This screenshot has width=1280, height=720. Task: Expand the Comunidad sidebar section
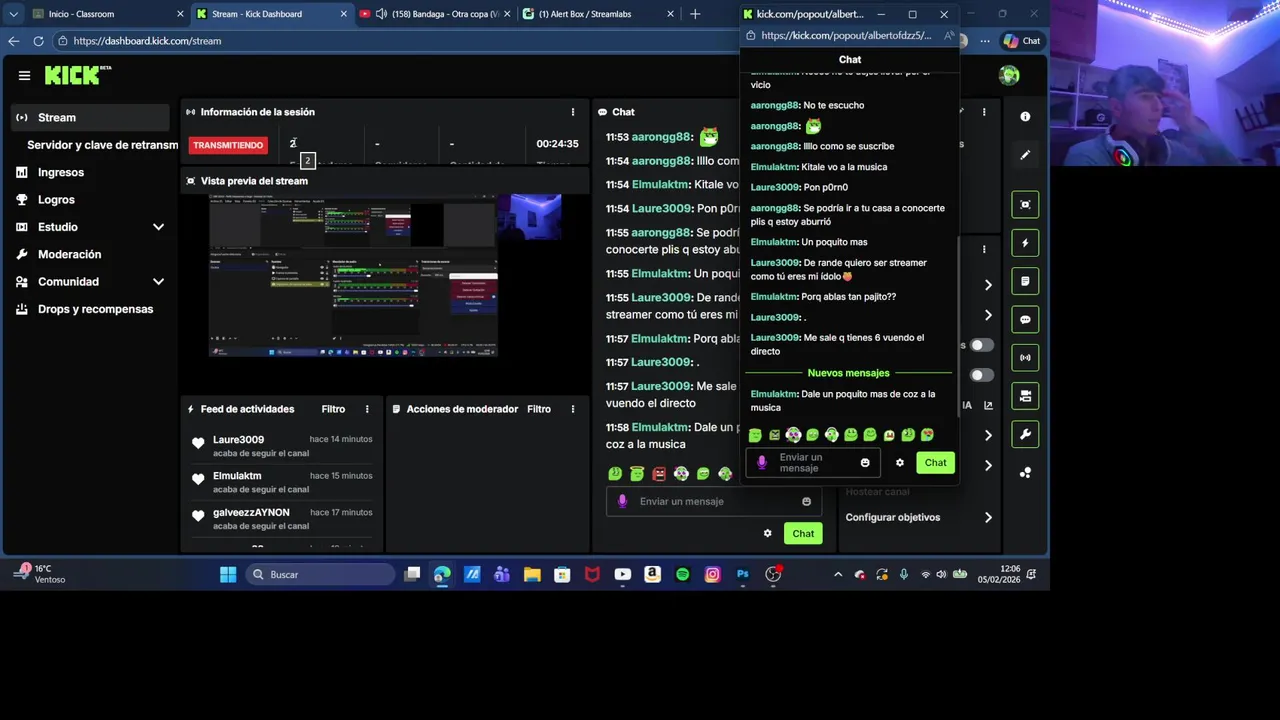158,282
